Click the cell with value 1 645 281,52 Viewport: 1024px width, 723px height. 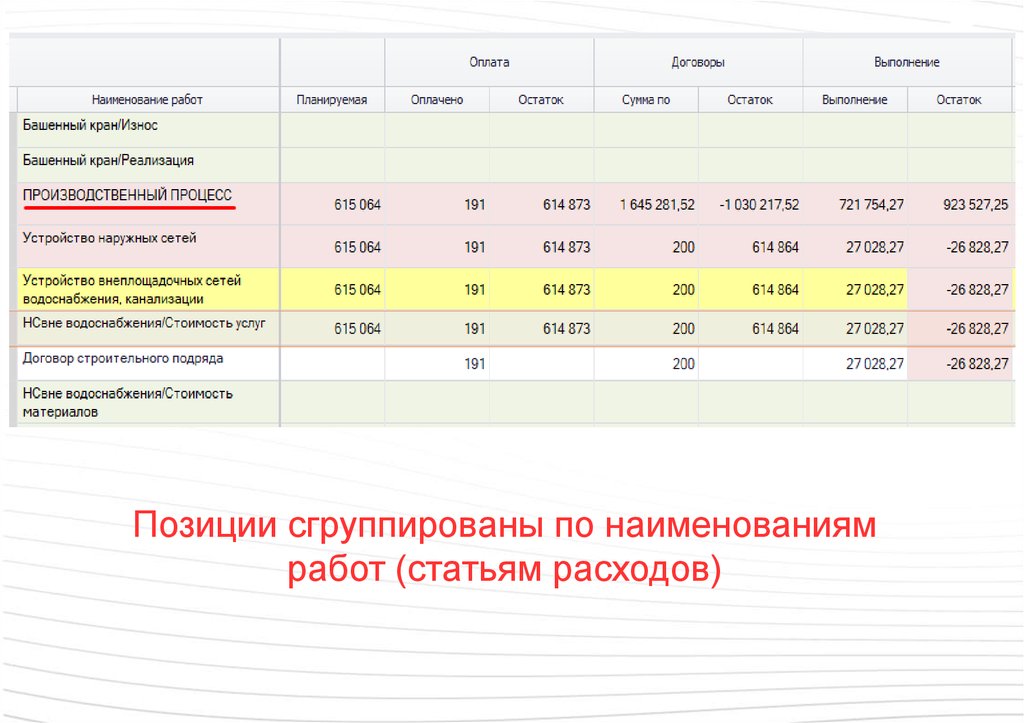click(x=656, y=205)
